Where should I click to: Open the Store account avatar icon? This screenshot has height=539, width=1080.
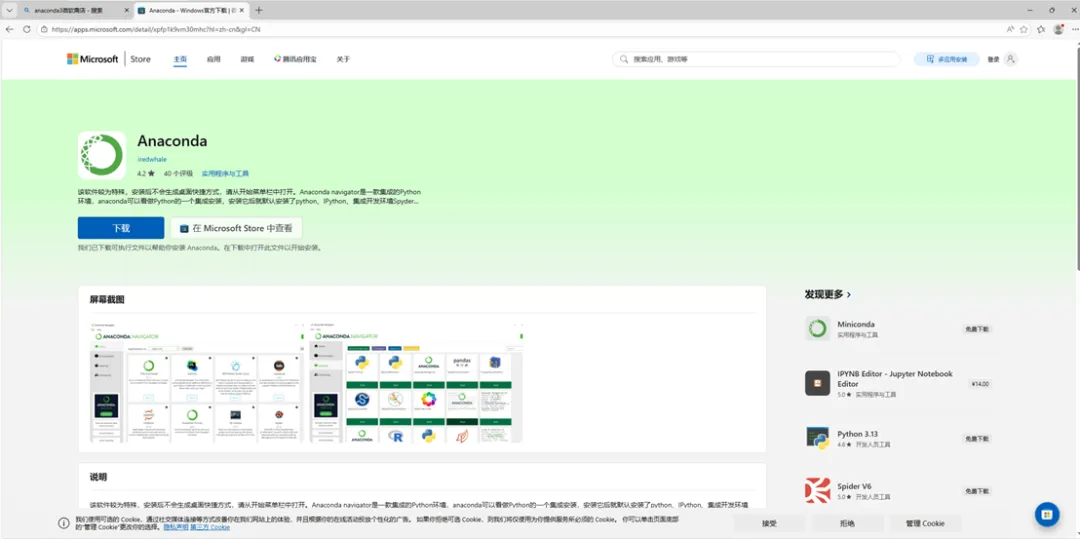tap(1010, 59)
